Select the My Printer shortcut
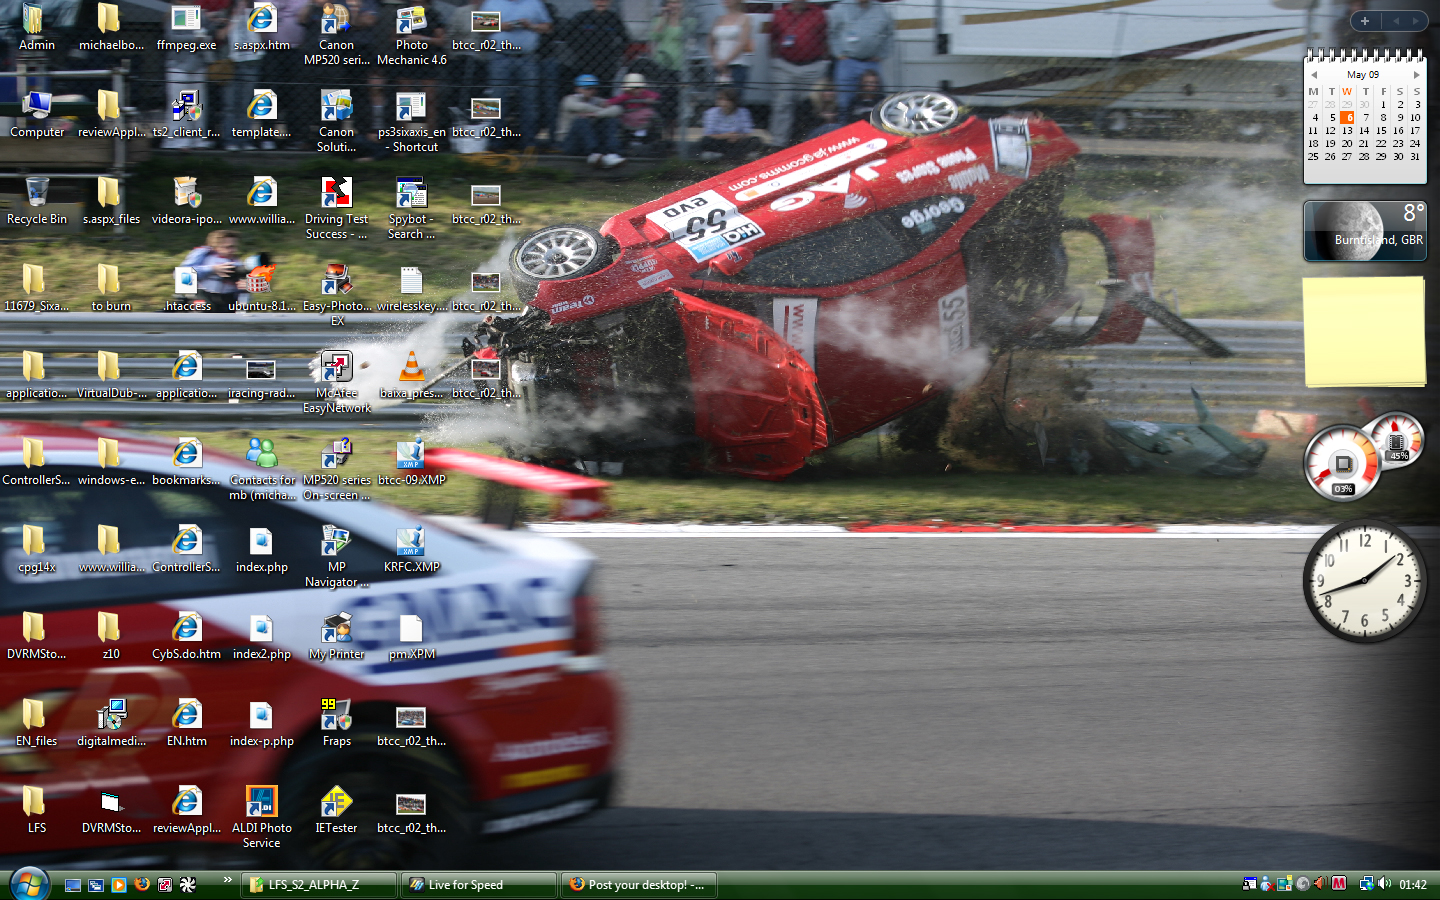Screen dimensions: 1440x900 336,637
